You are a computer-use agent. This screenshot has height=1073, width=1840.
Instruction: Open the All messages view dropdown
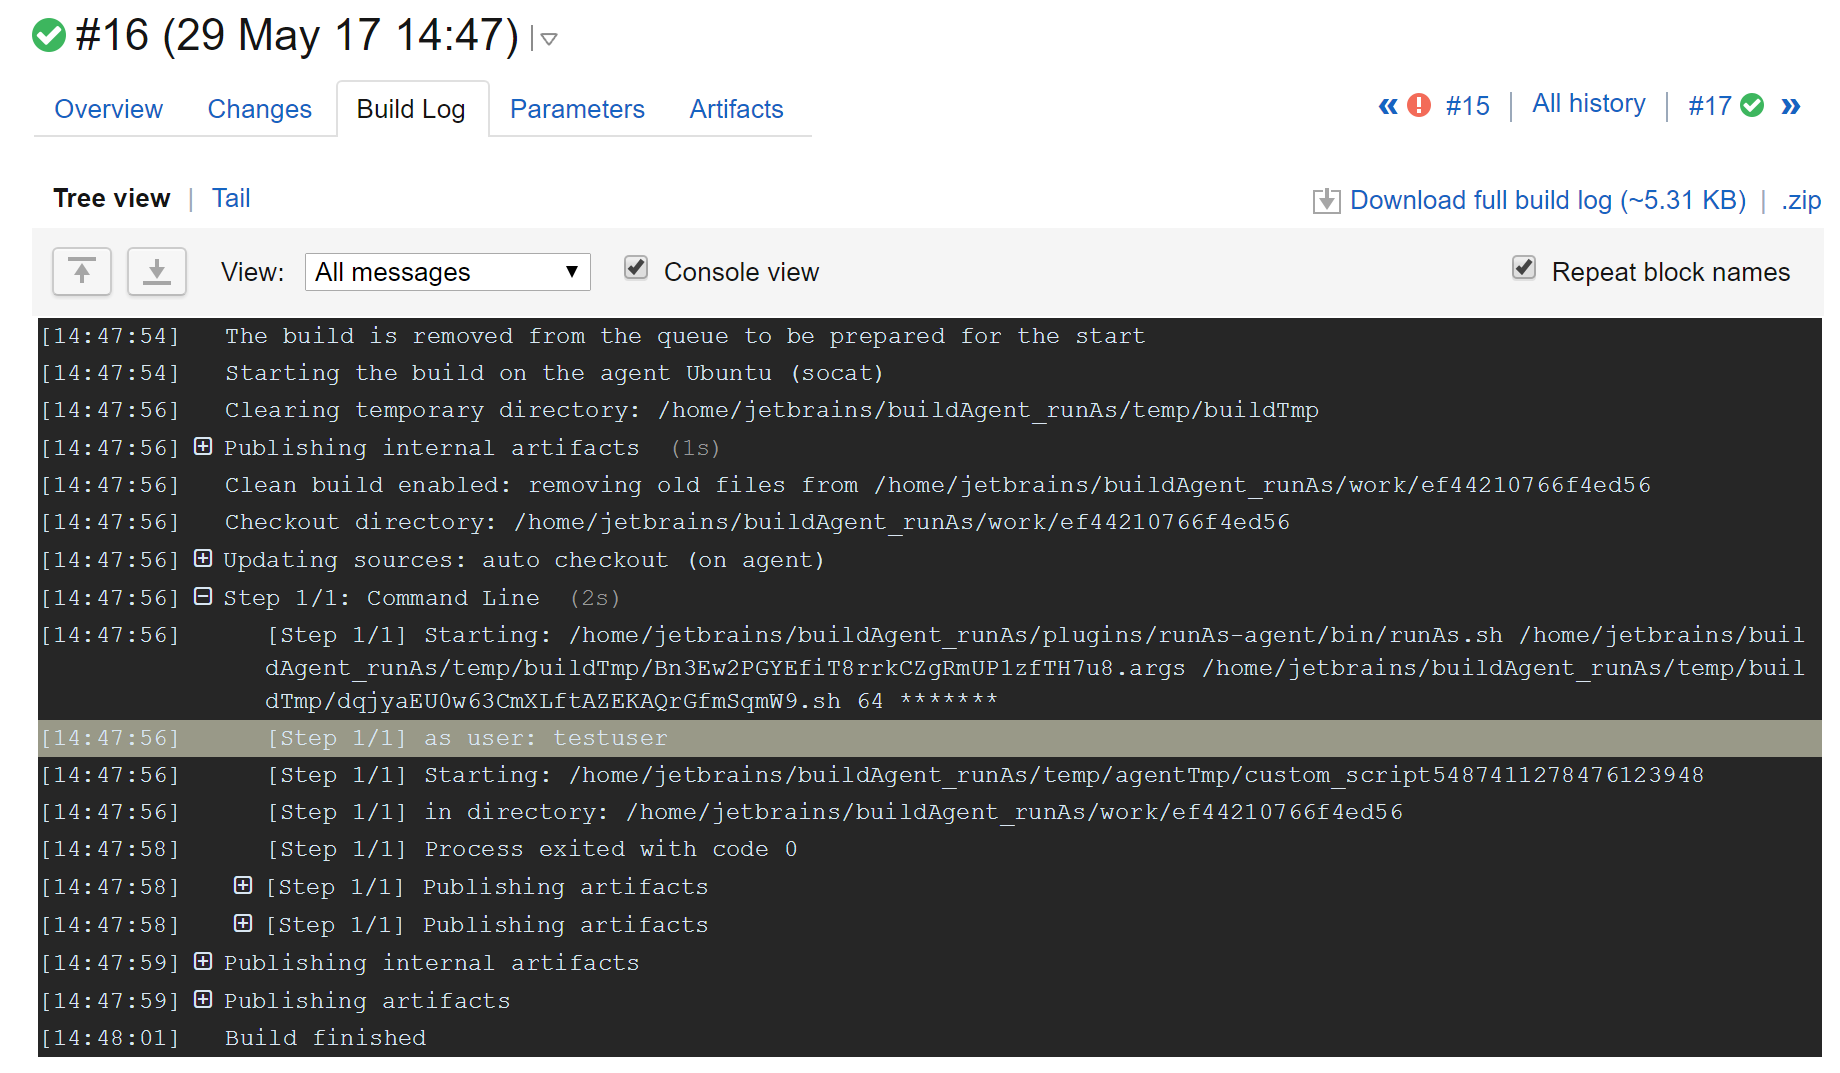point(447,272)
